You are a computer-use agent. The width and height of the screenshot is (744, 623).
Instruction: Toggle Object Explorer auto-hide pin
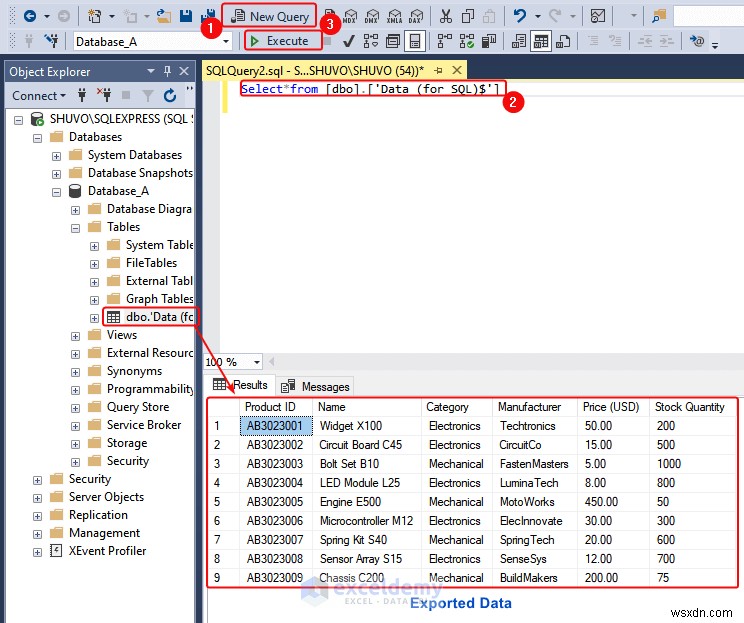pyautogui.click(x=167, y=72)
